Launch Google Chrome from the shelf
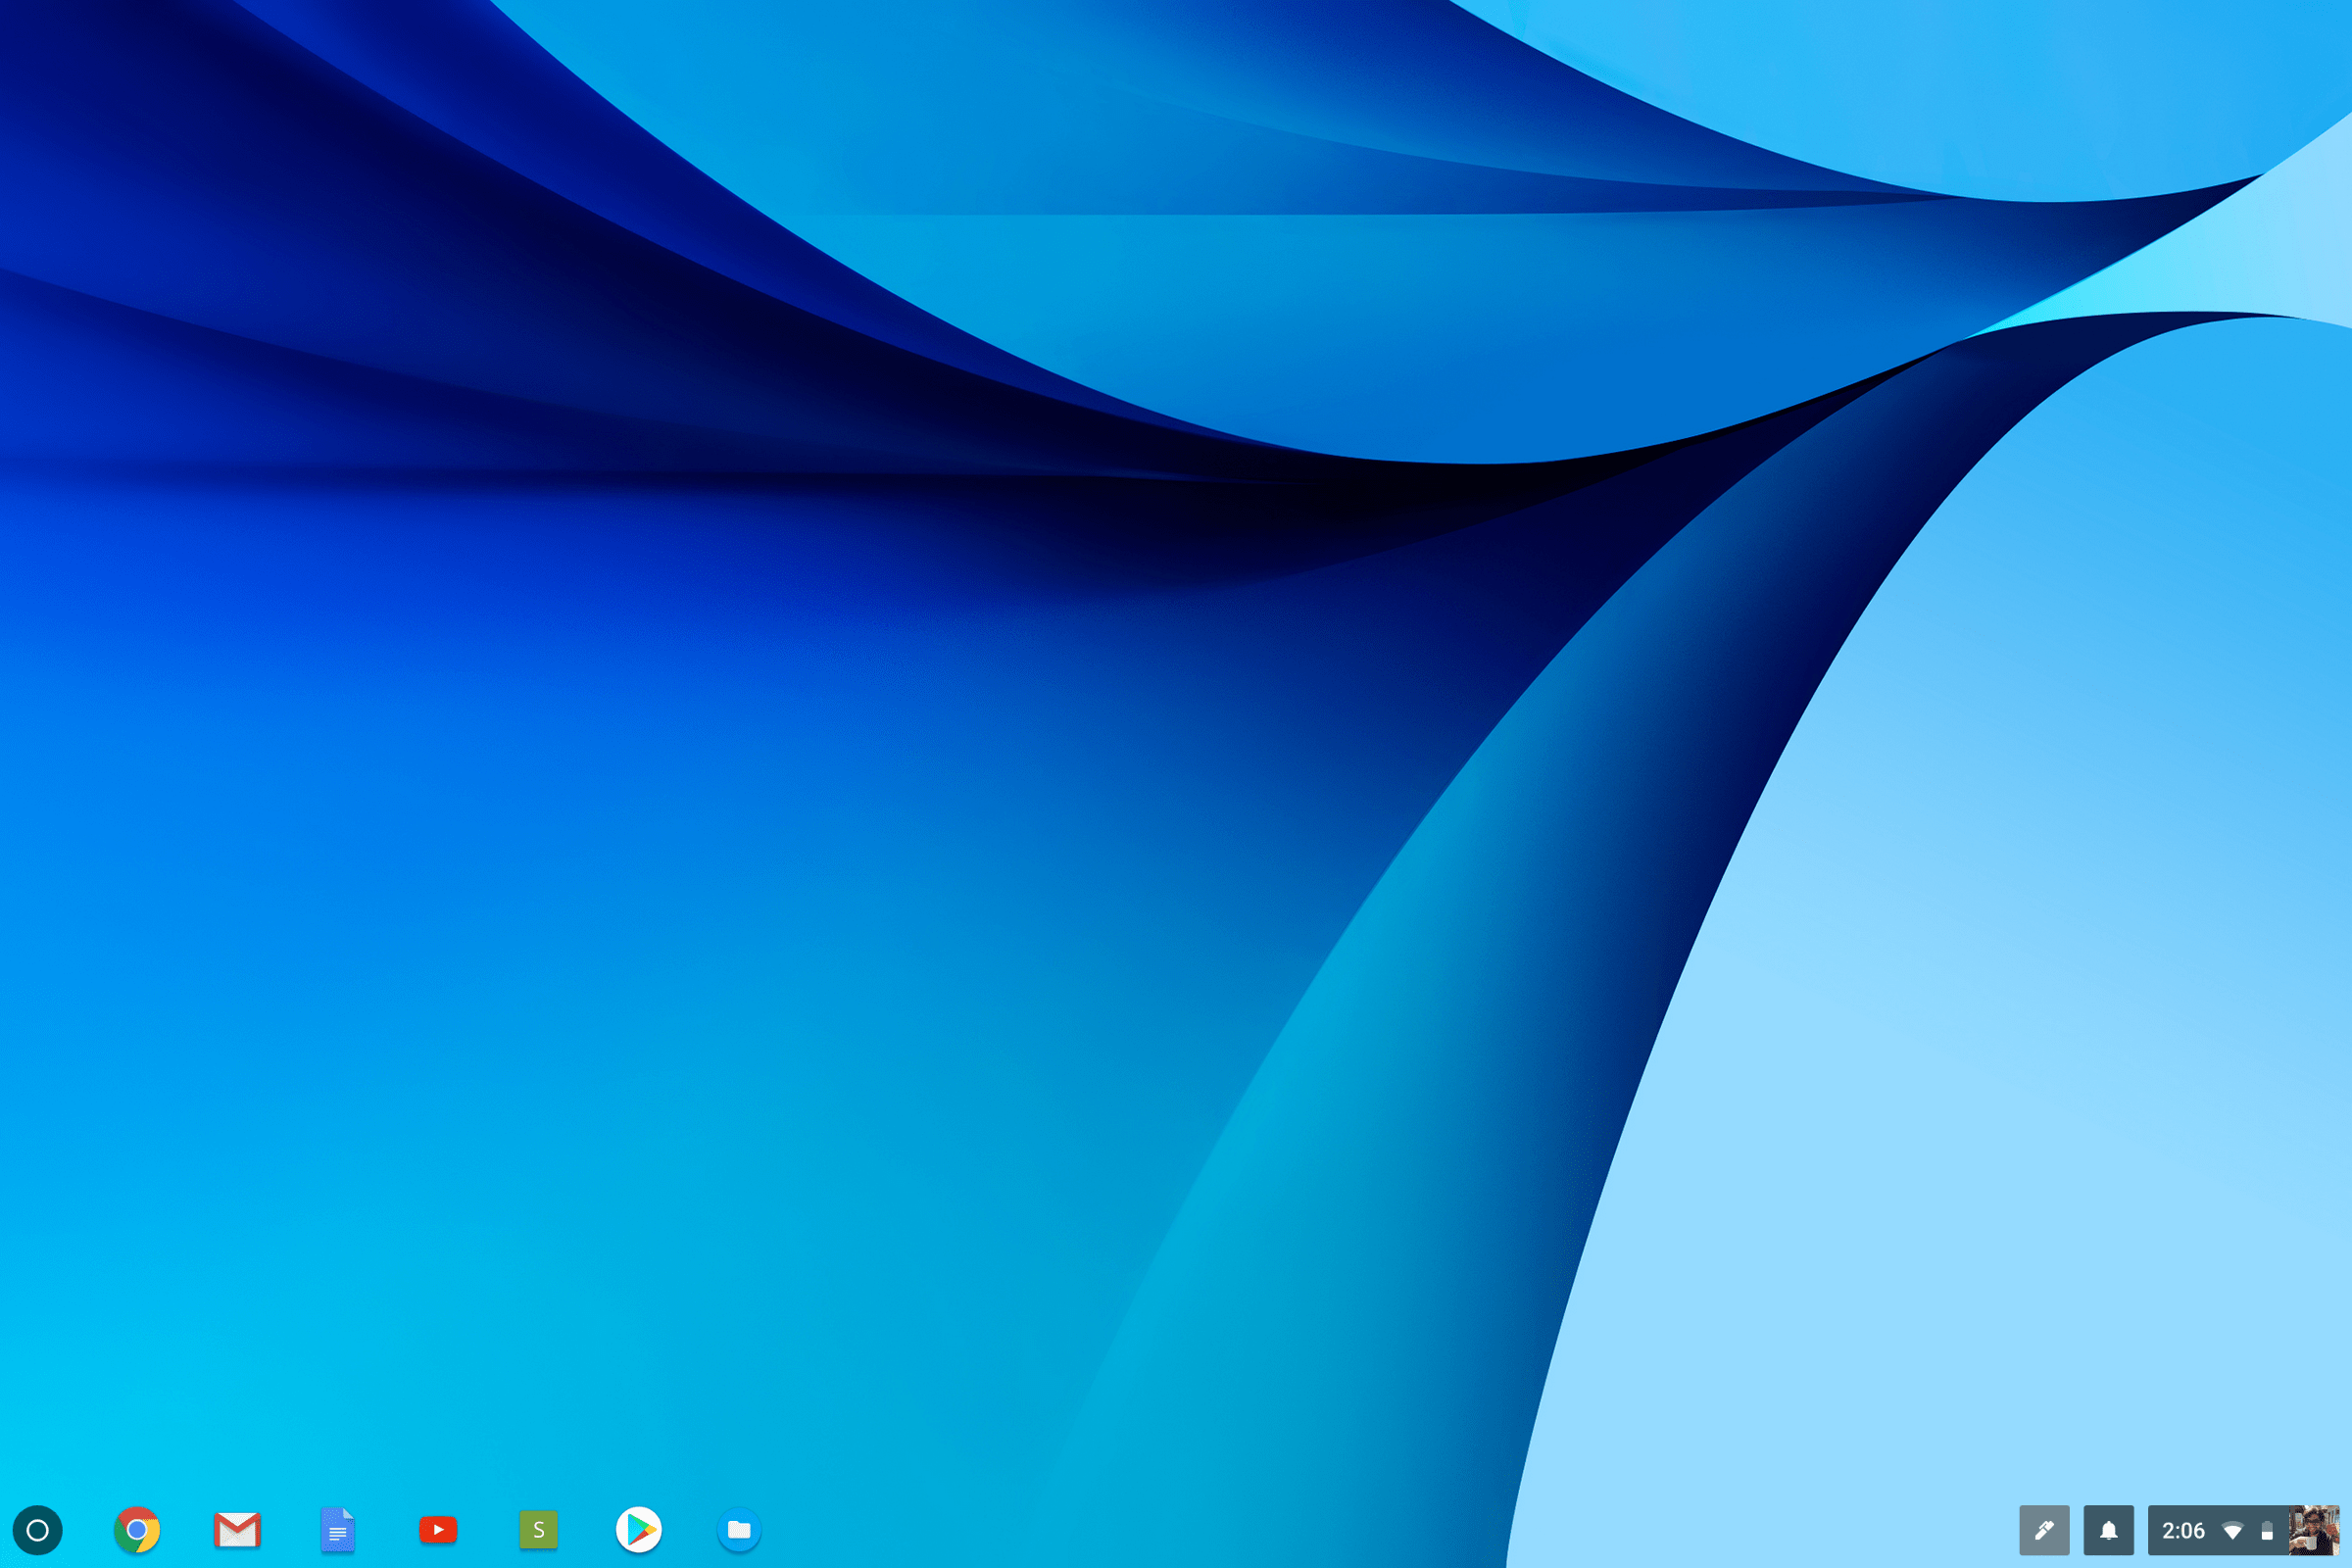 pos(137,1530)
